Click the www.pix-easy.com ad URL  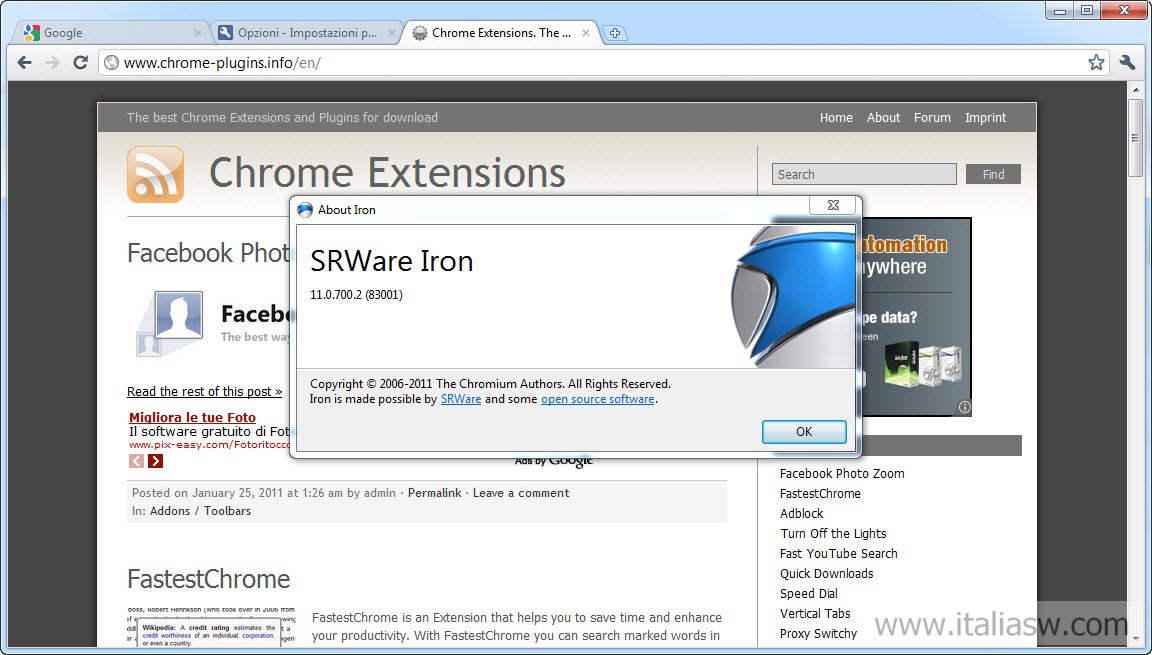(x=209, y=444)
